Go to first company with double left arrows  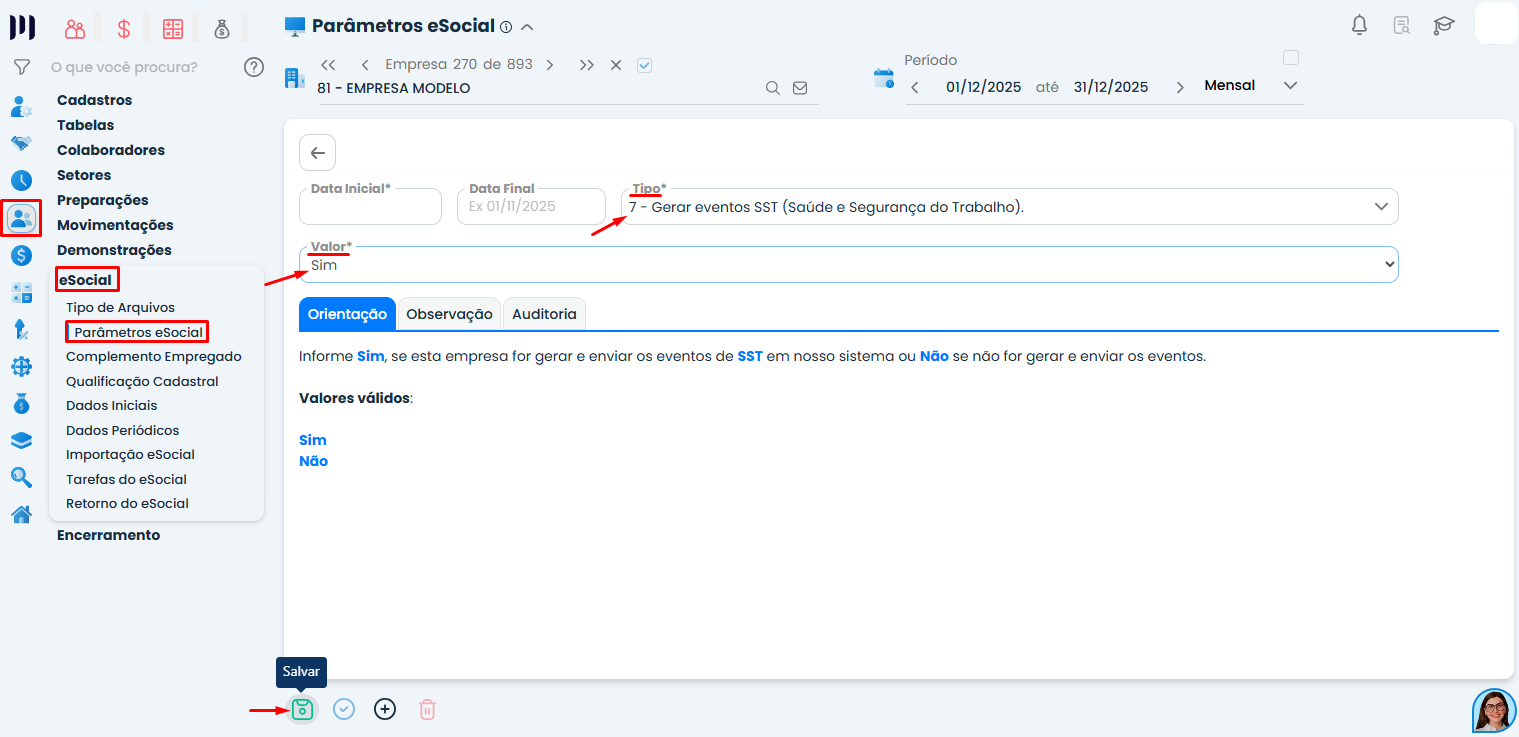click(327, 65)
